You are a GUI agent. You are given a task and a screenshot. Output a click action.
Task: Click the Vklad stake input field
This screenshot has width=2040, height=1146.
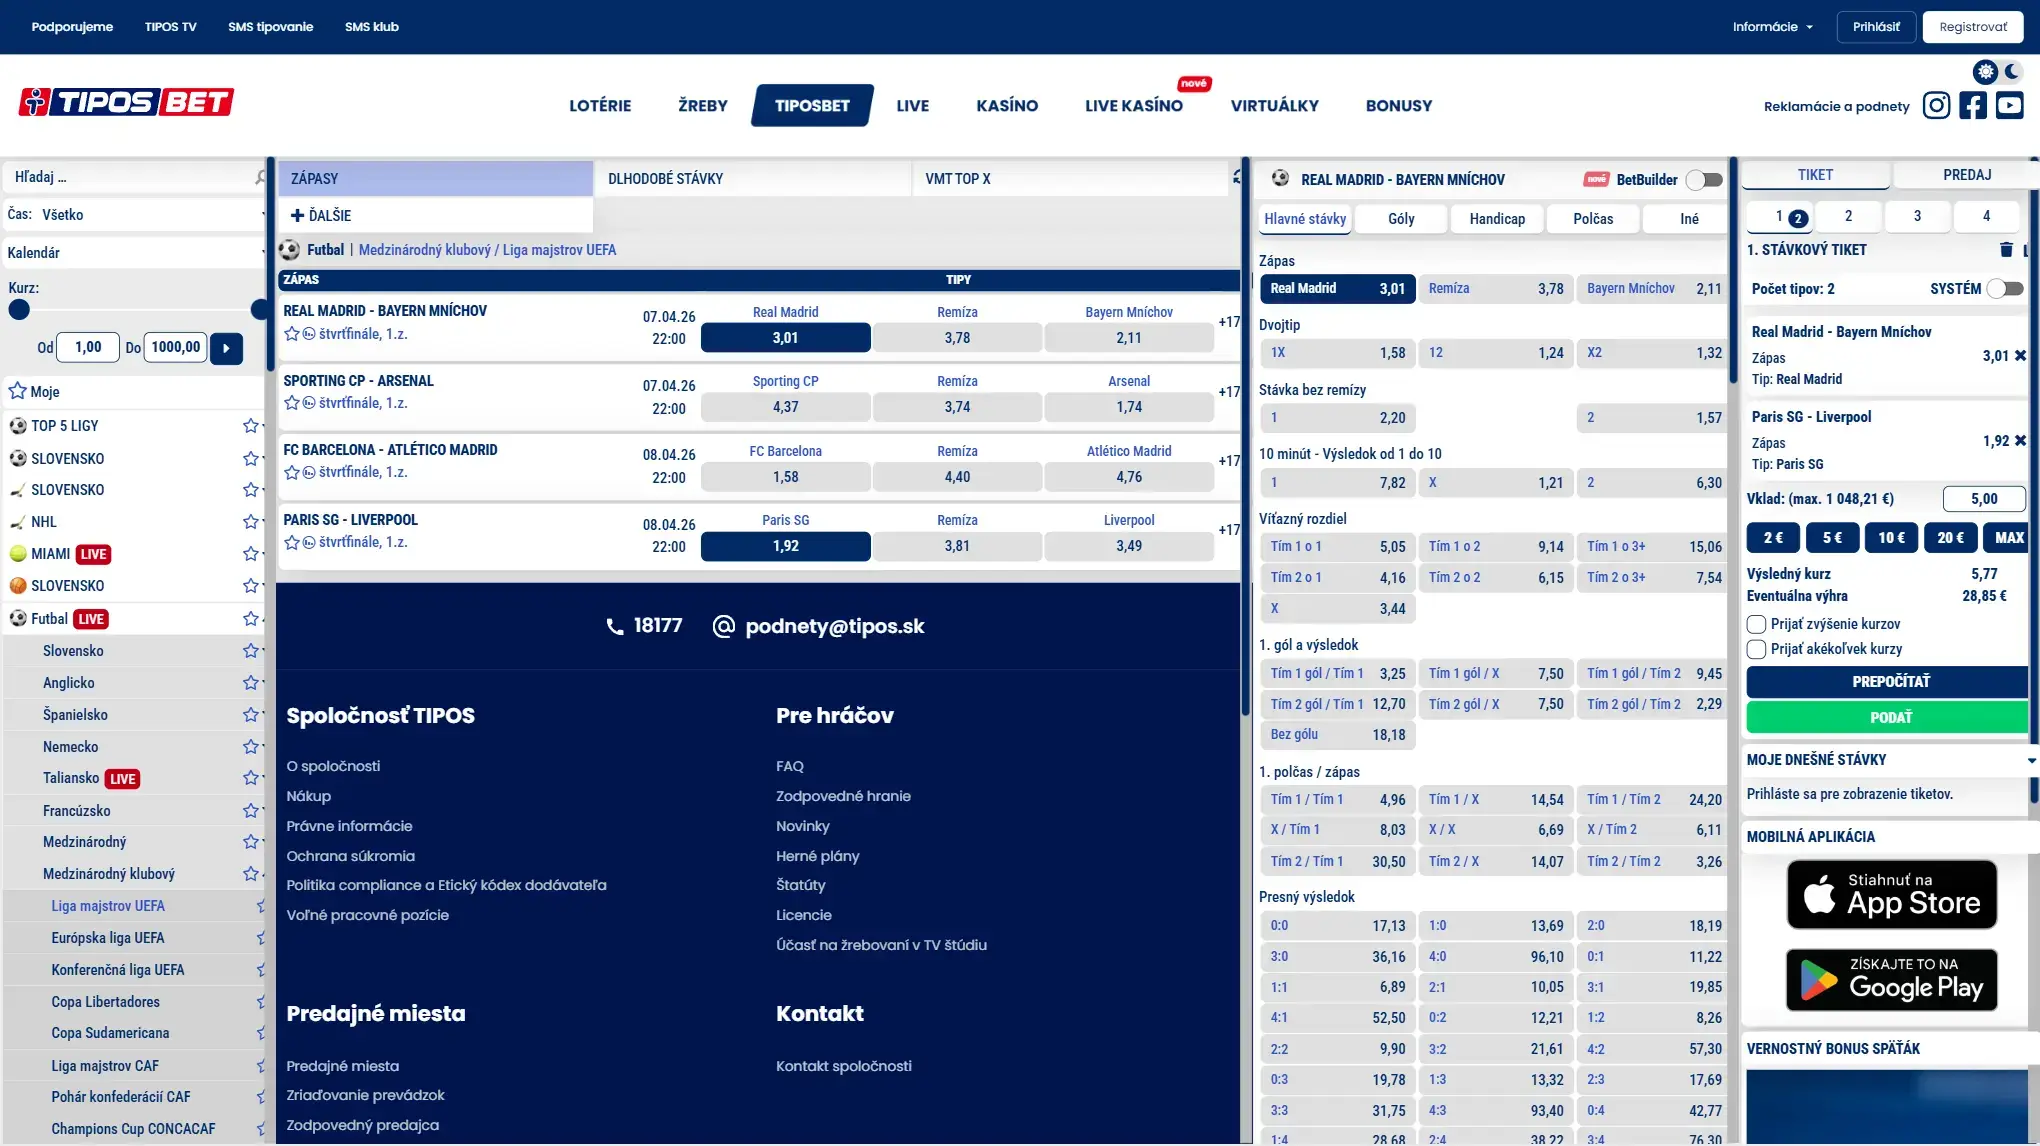[1983, 498]
